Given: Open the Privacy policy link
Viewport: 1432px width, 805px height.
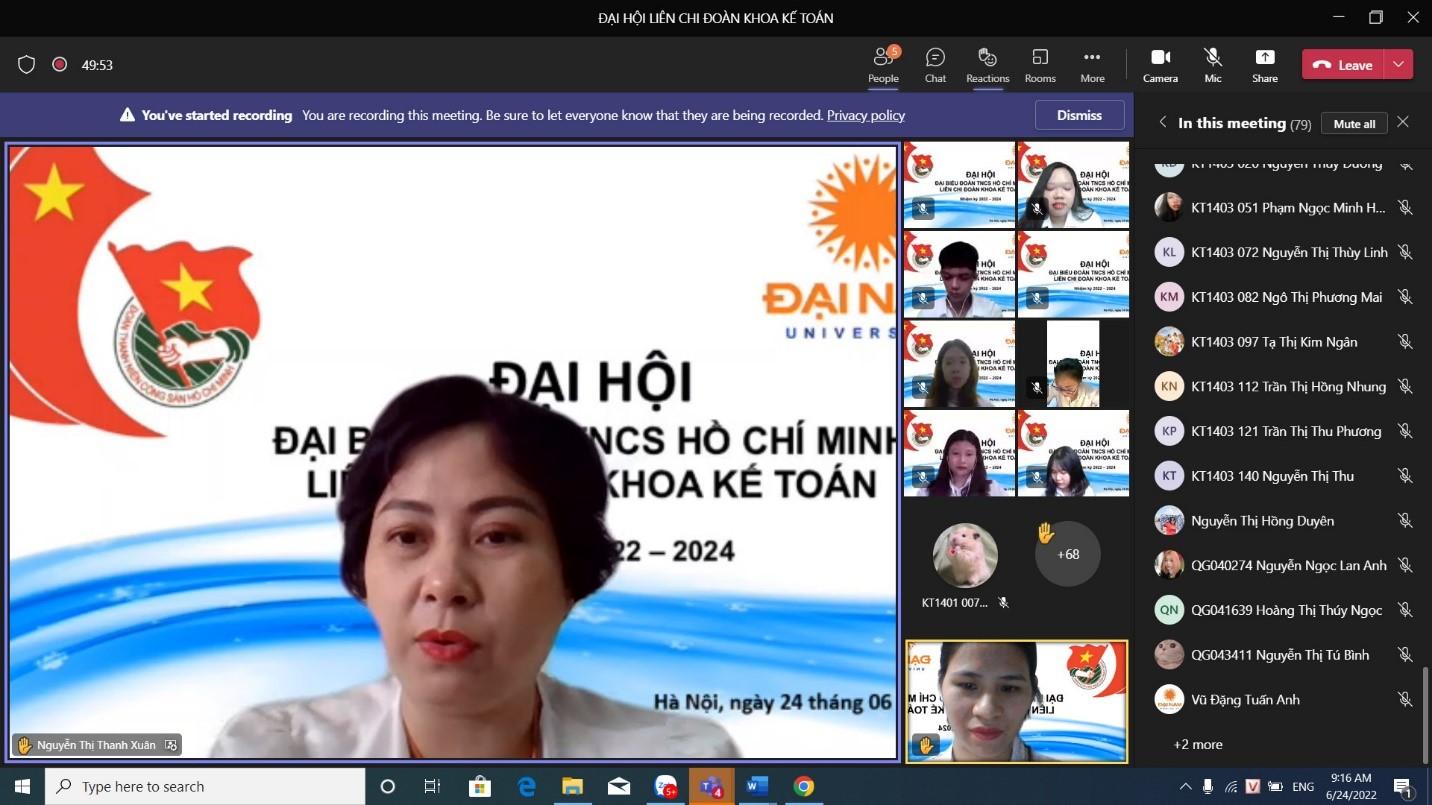Looking at the screenshot, I should pyautogui.click(x=866, y=115).
